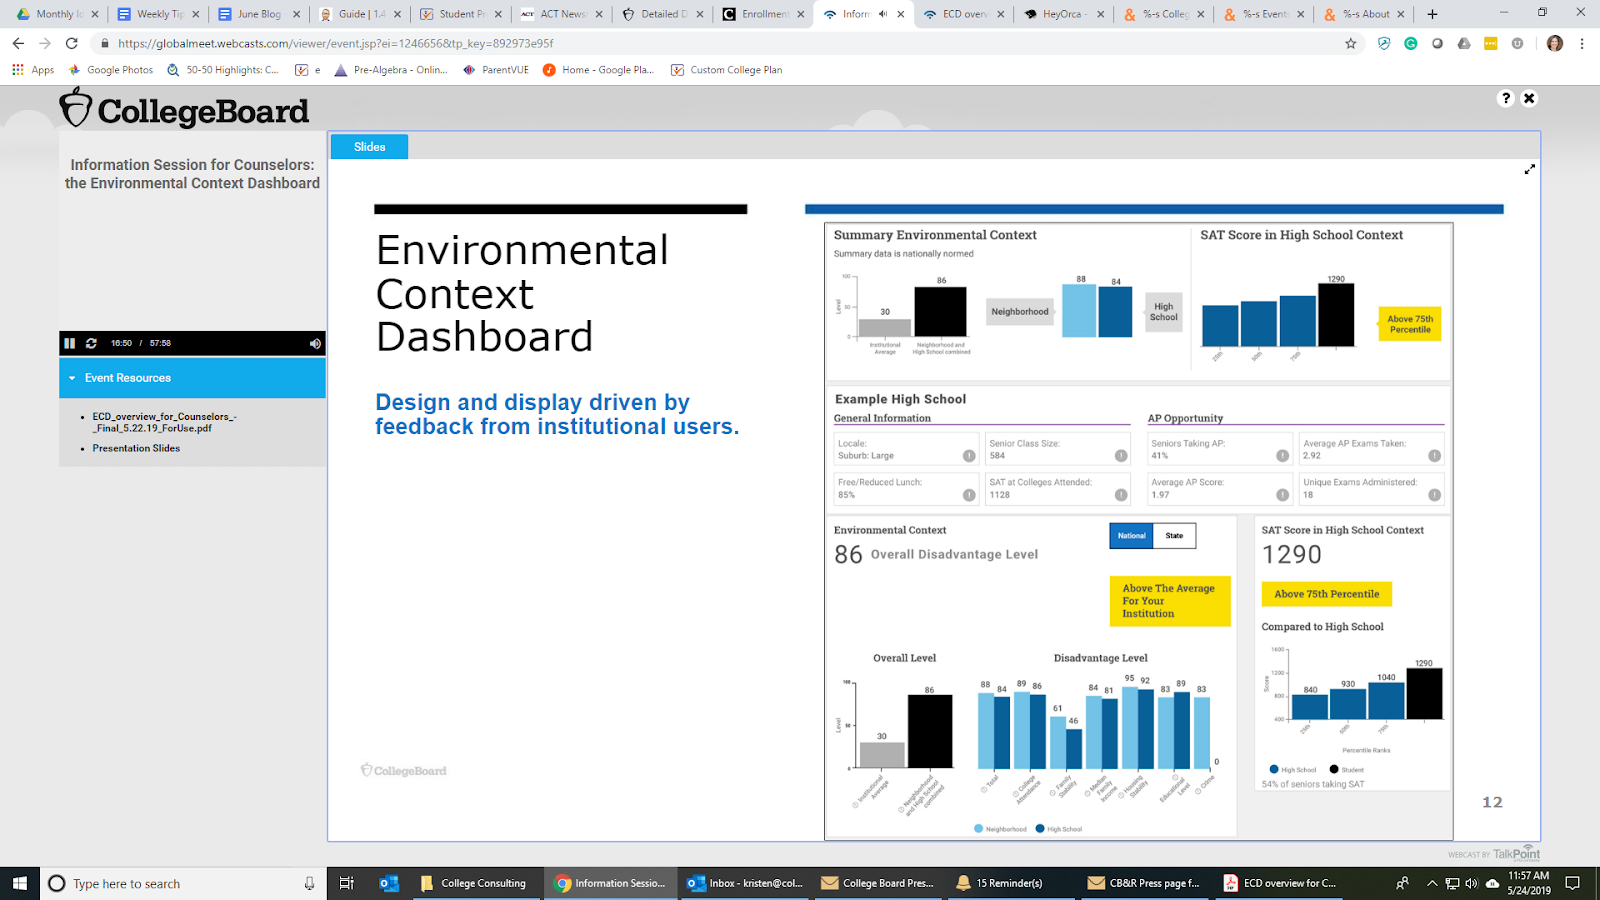Switch to the June Blog tab
Viewport: 1600px width, 900px height.
(x=258, y=14)
